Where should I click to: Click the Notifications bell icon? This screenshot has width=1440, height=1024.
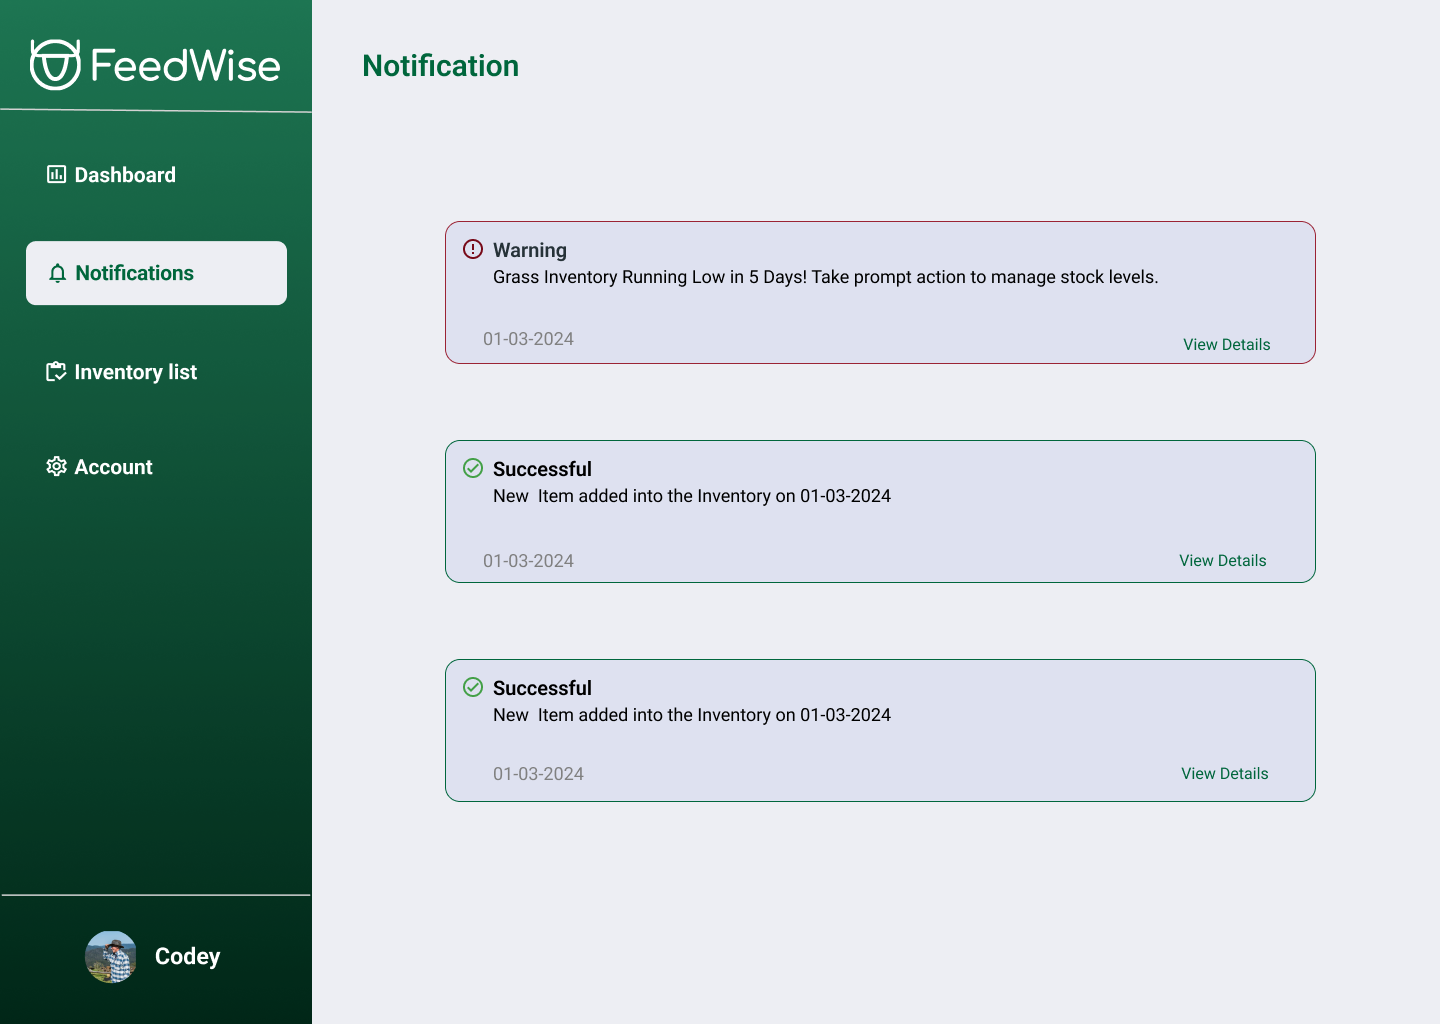point(58,273)
